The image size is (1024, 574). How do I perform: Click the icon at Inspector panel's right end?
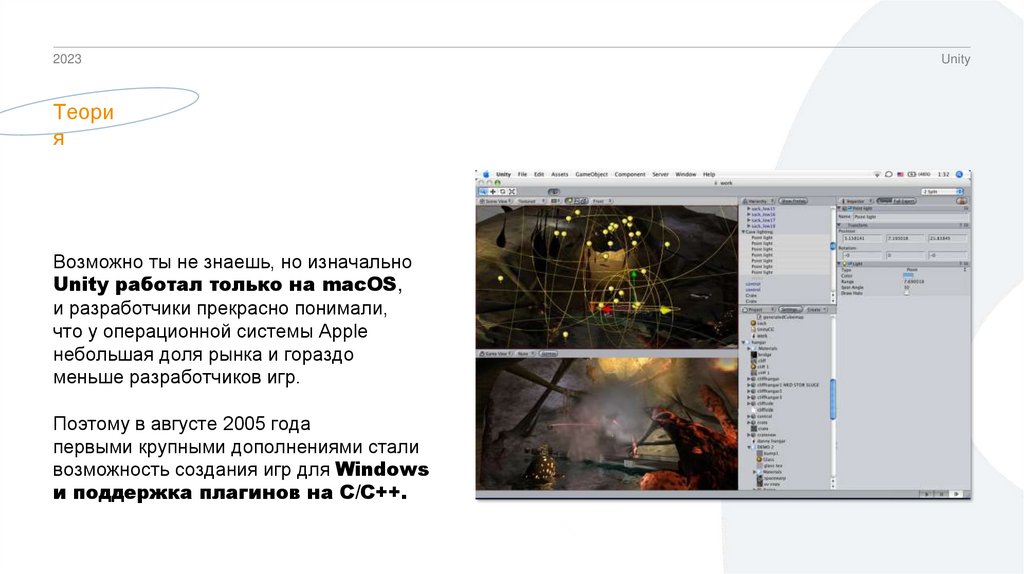point(961,201)
